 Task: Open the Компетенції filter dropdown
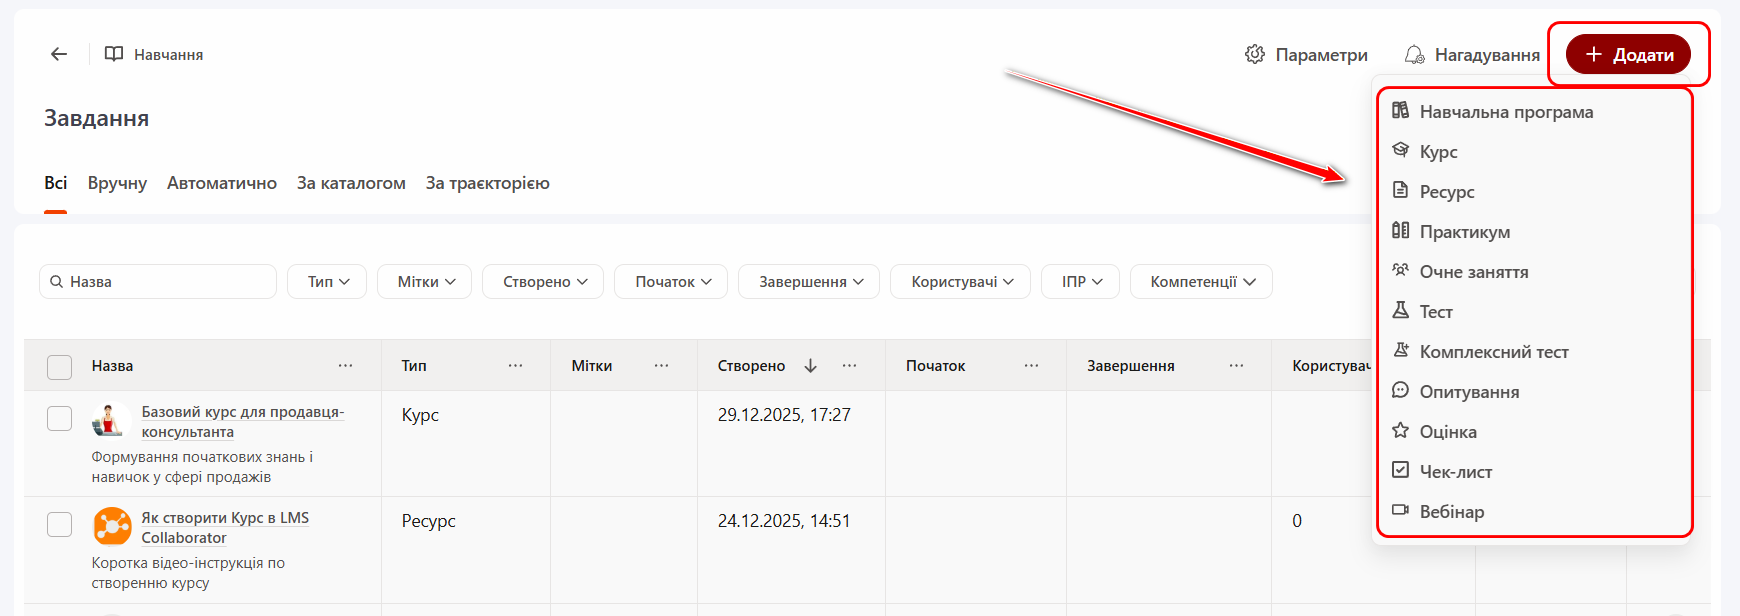coord(1201,282)
